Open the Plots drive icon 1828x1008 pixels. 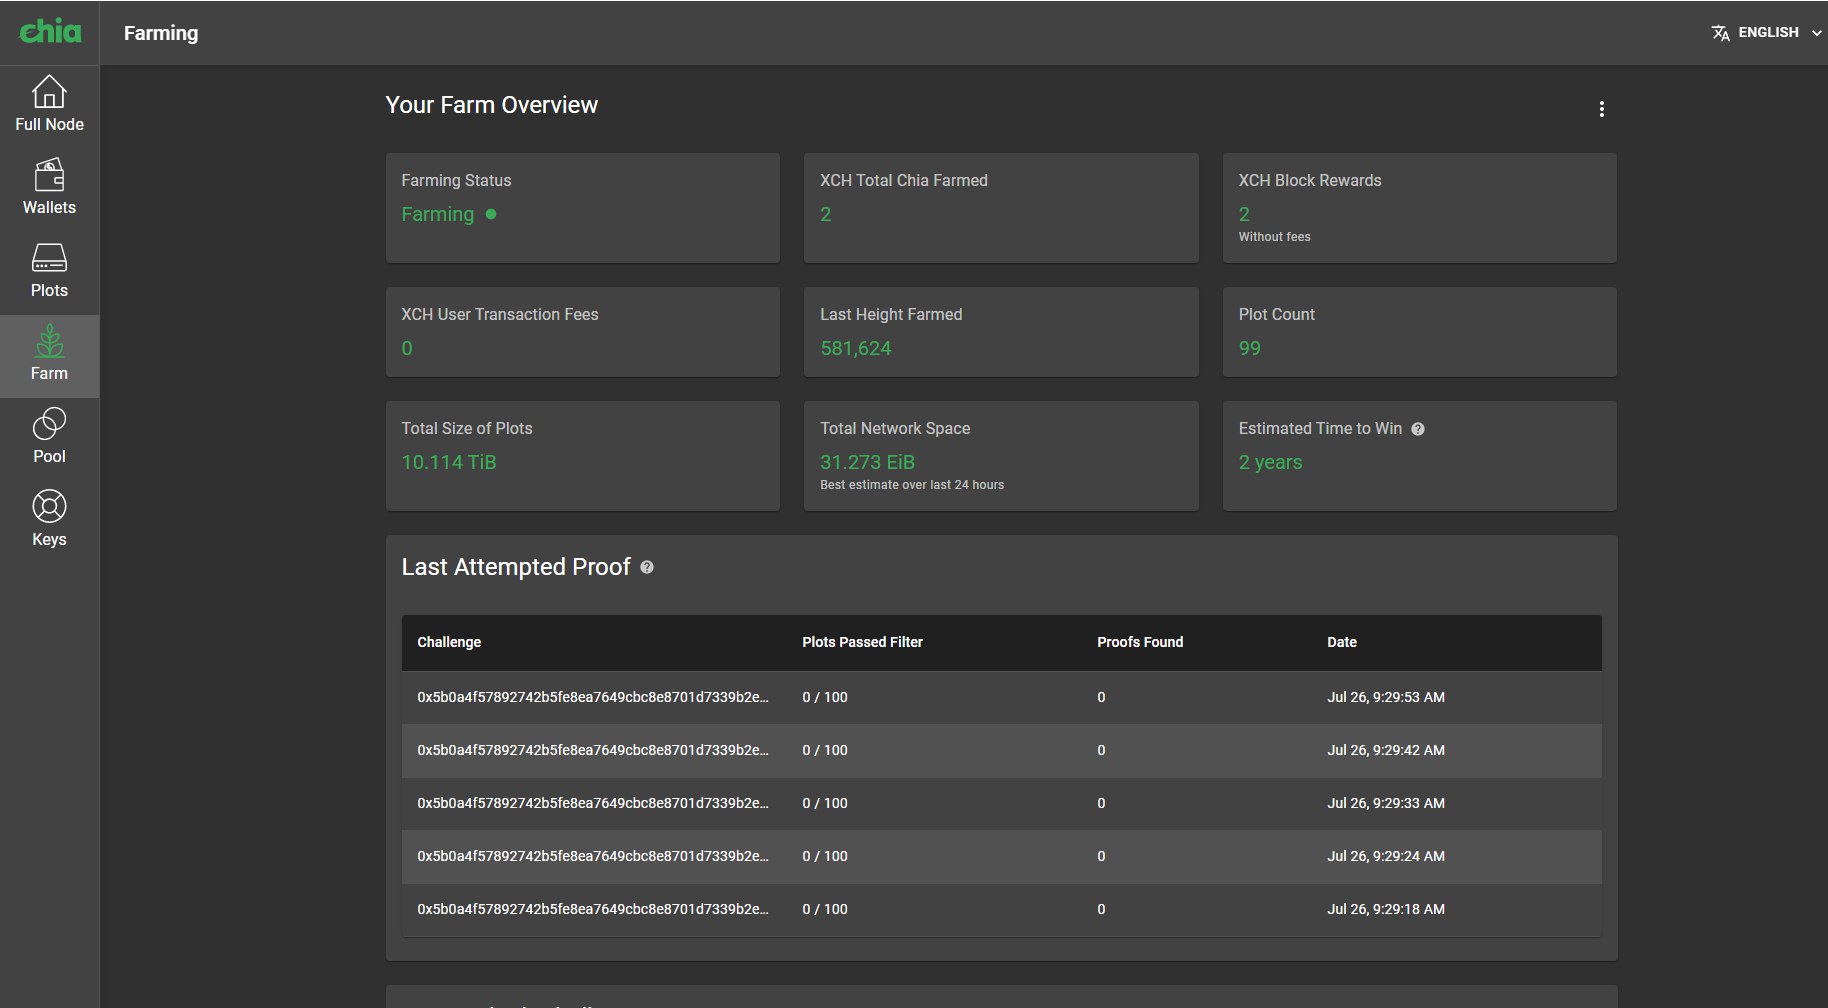pyautogui.click(x=49, y=258)
